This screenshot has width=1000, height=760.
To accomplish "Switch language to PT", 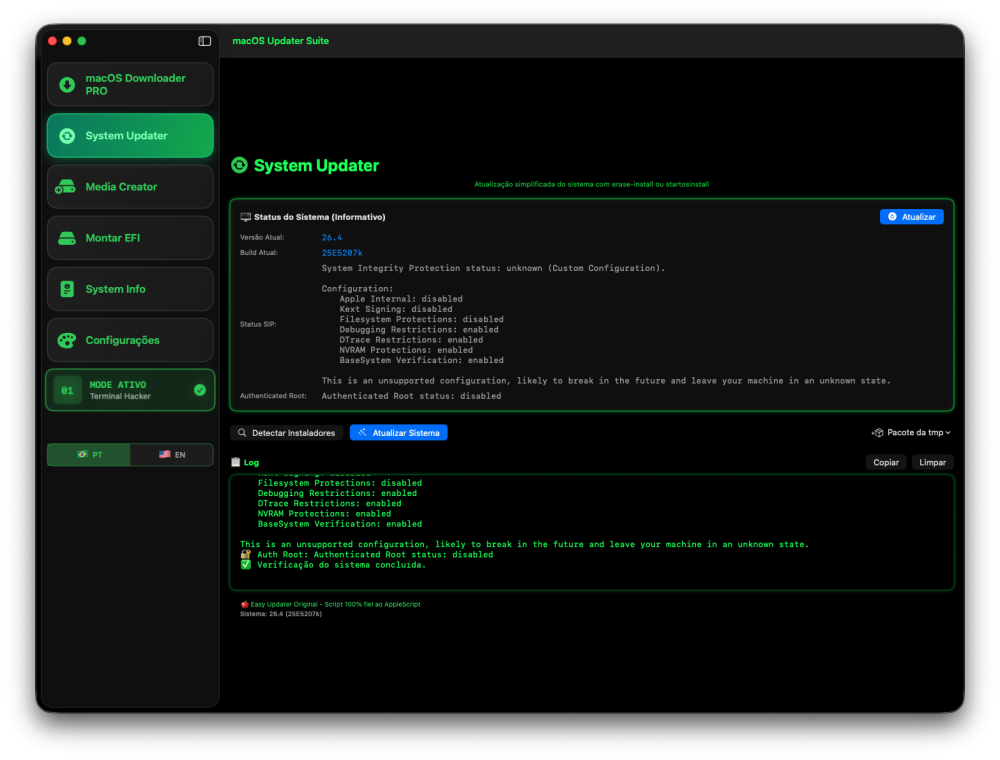I will 89,455.
